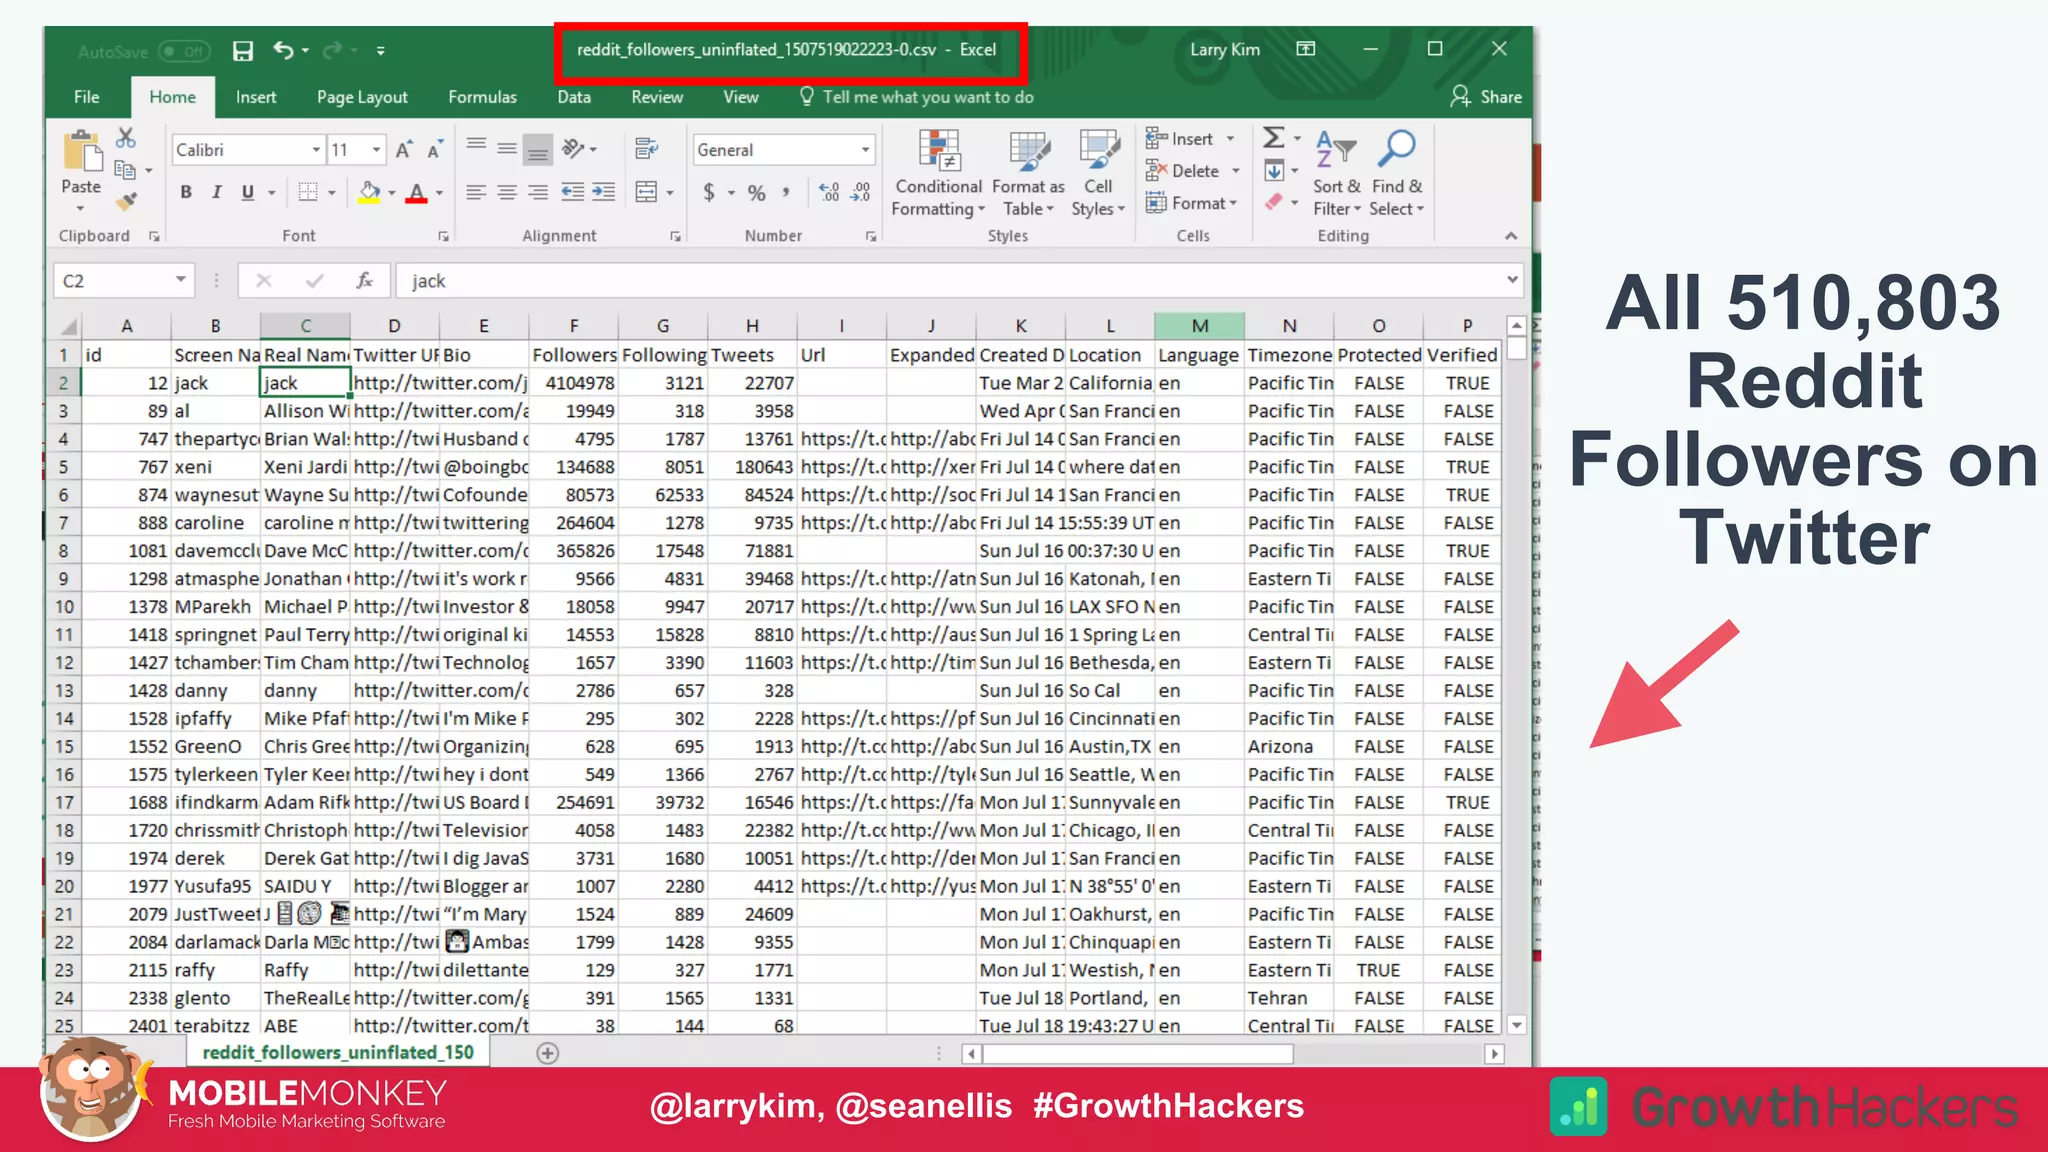Open the font name Calibri dropdown

(316, 150)
